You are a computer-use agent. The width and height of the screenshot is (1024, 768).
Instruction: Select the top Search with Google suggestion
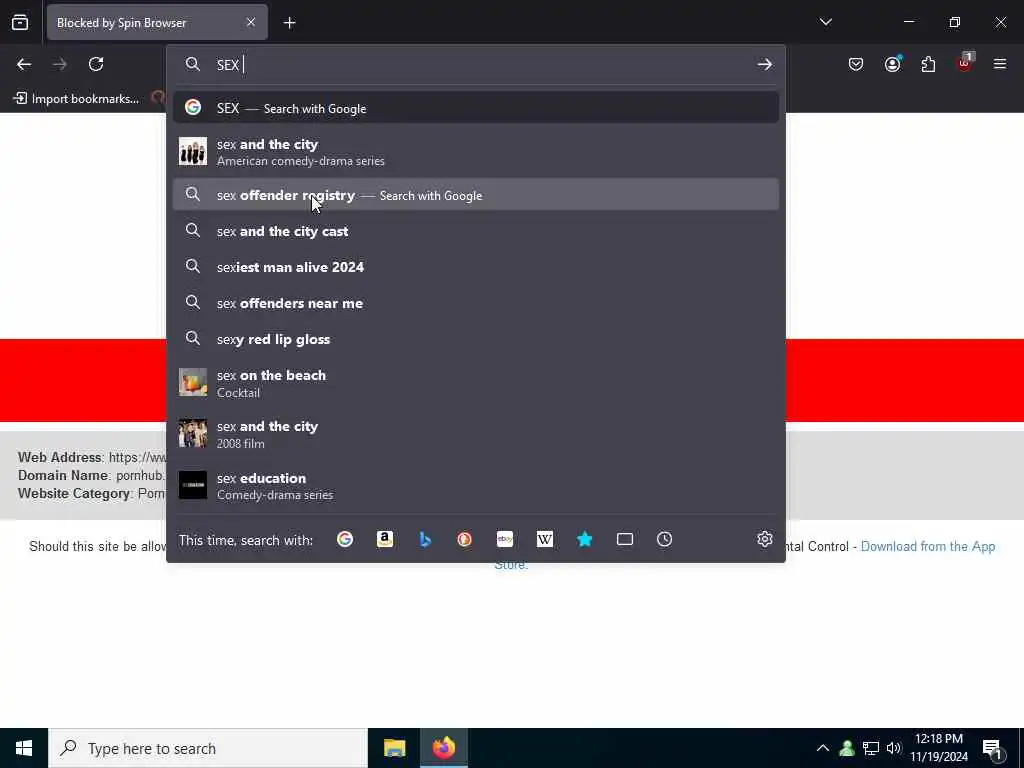[475, 108]
